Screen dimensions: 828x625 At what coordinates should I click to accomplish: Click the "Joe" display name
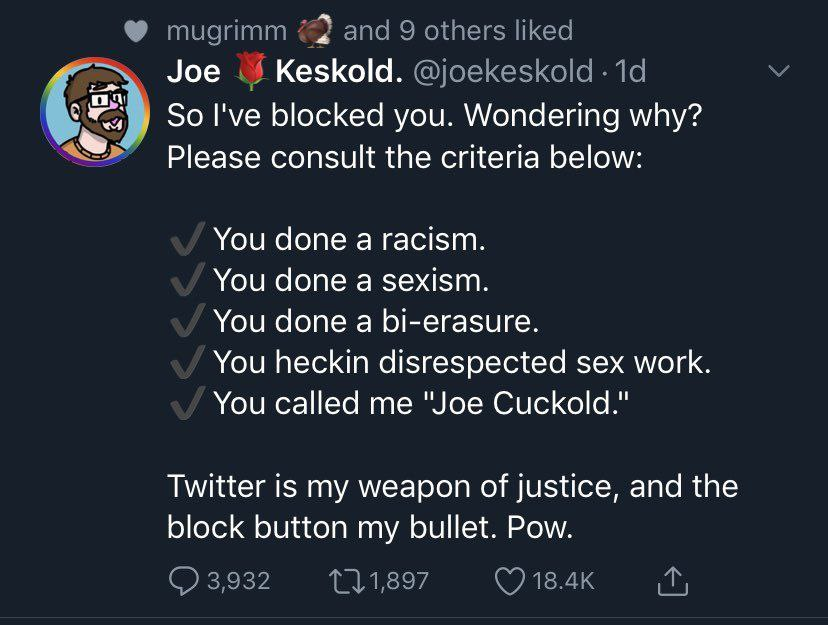(x=194, y=71)
